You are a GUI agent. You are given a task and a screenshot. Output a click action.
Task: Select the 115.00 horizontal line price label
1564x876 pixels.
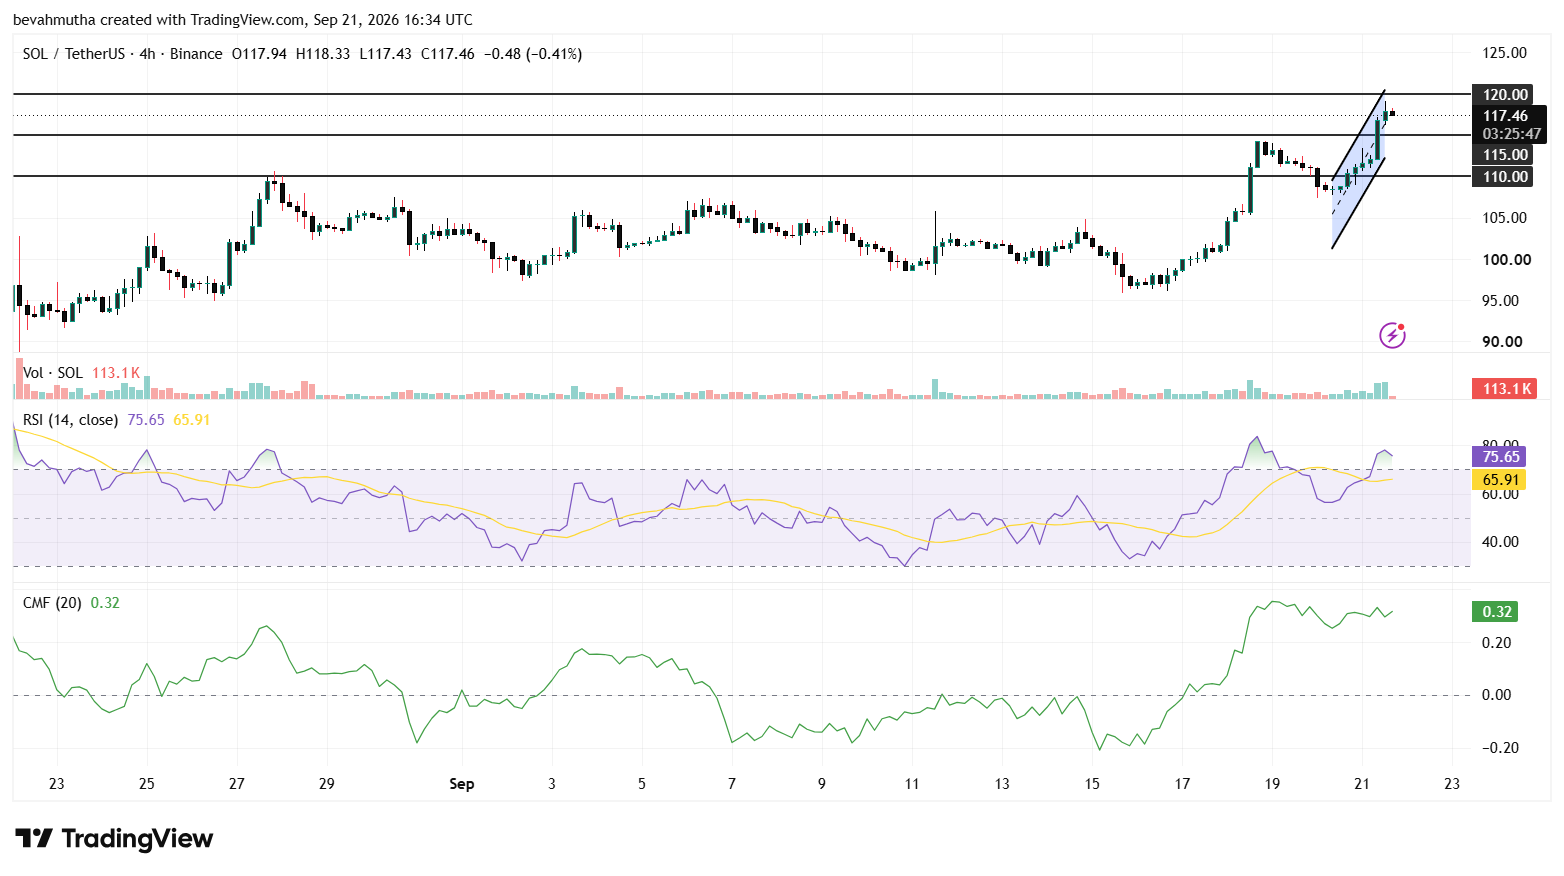[1504, 155]
